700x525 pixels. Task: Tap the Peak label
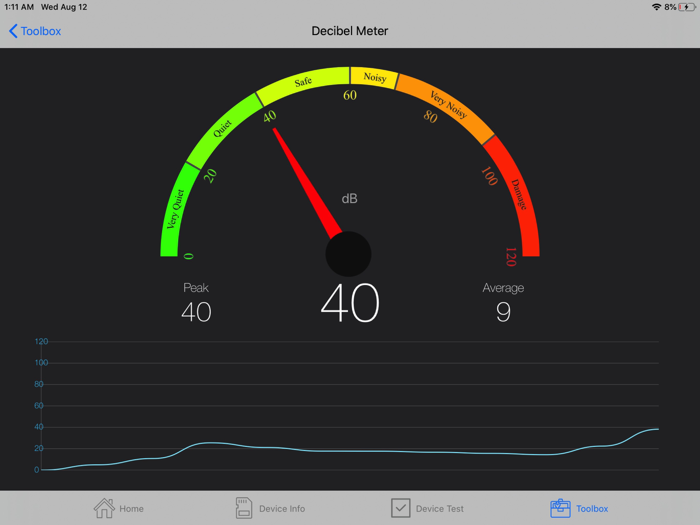coord(196,288)
